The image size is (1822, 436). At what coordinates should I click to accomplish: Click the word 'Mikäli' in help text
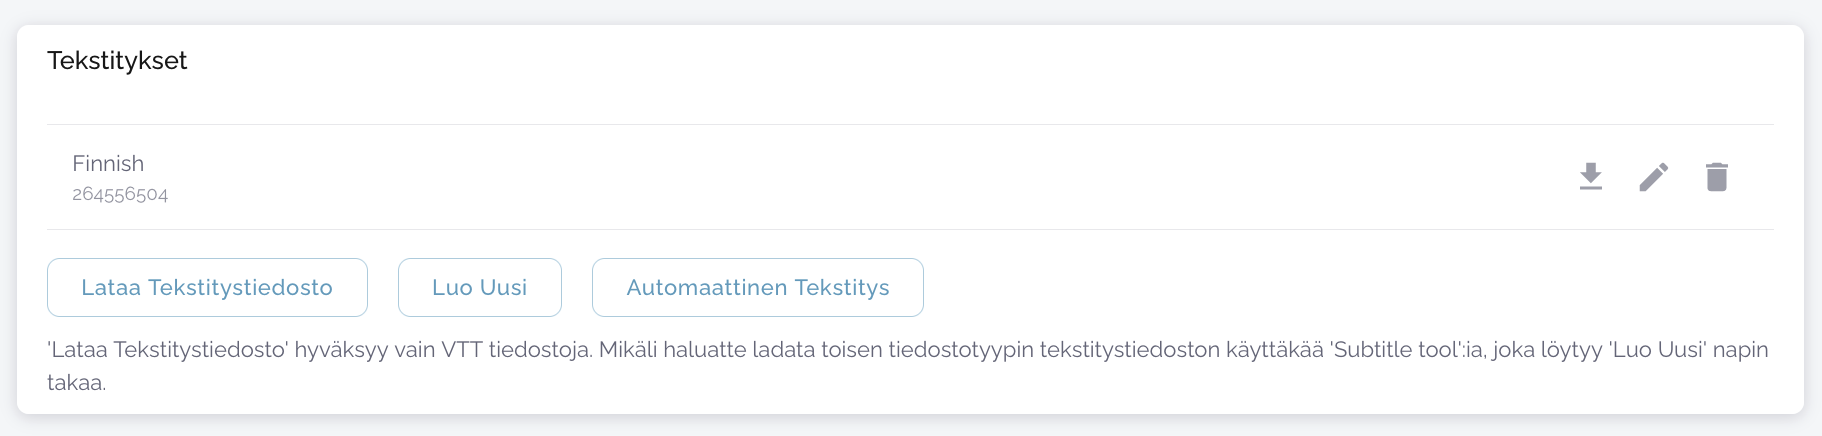[629, 350]
